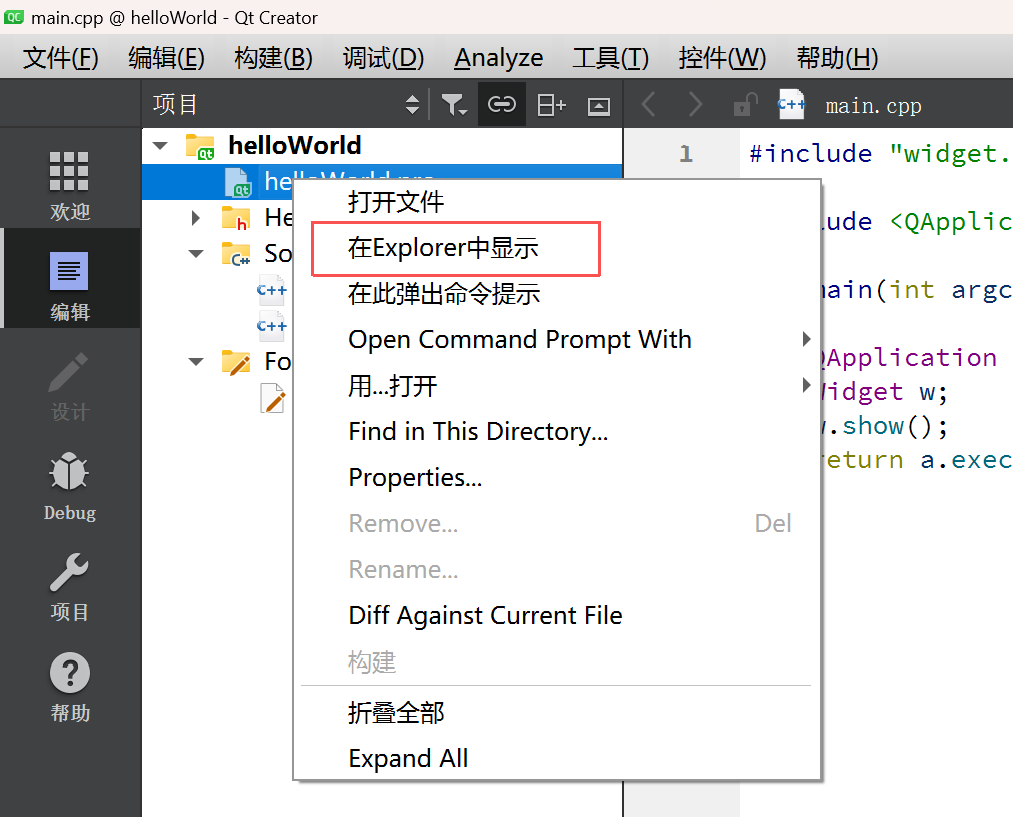
Task: Choose 用...打开 menu entry
Action: 557,386
